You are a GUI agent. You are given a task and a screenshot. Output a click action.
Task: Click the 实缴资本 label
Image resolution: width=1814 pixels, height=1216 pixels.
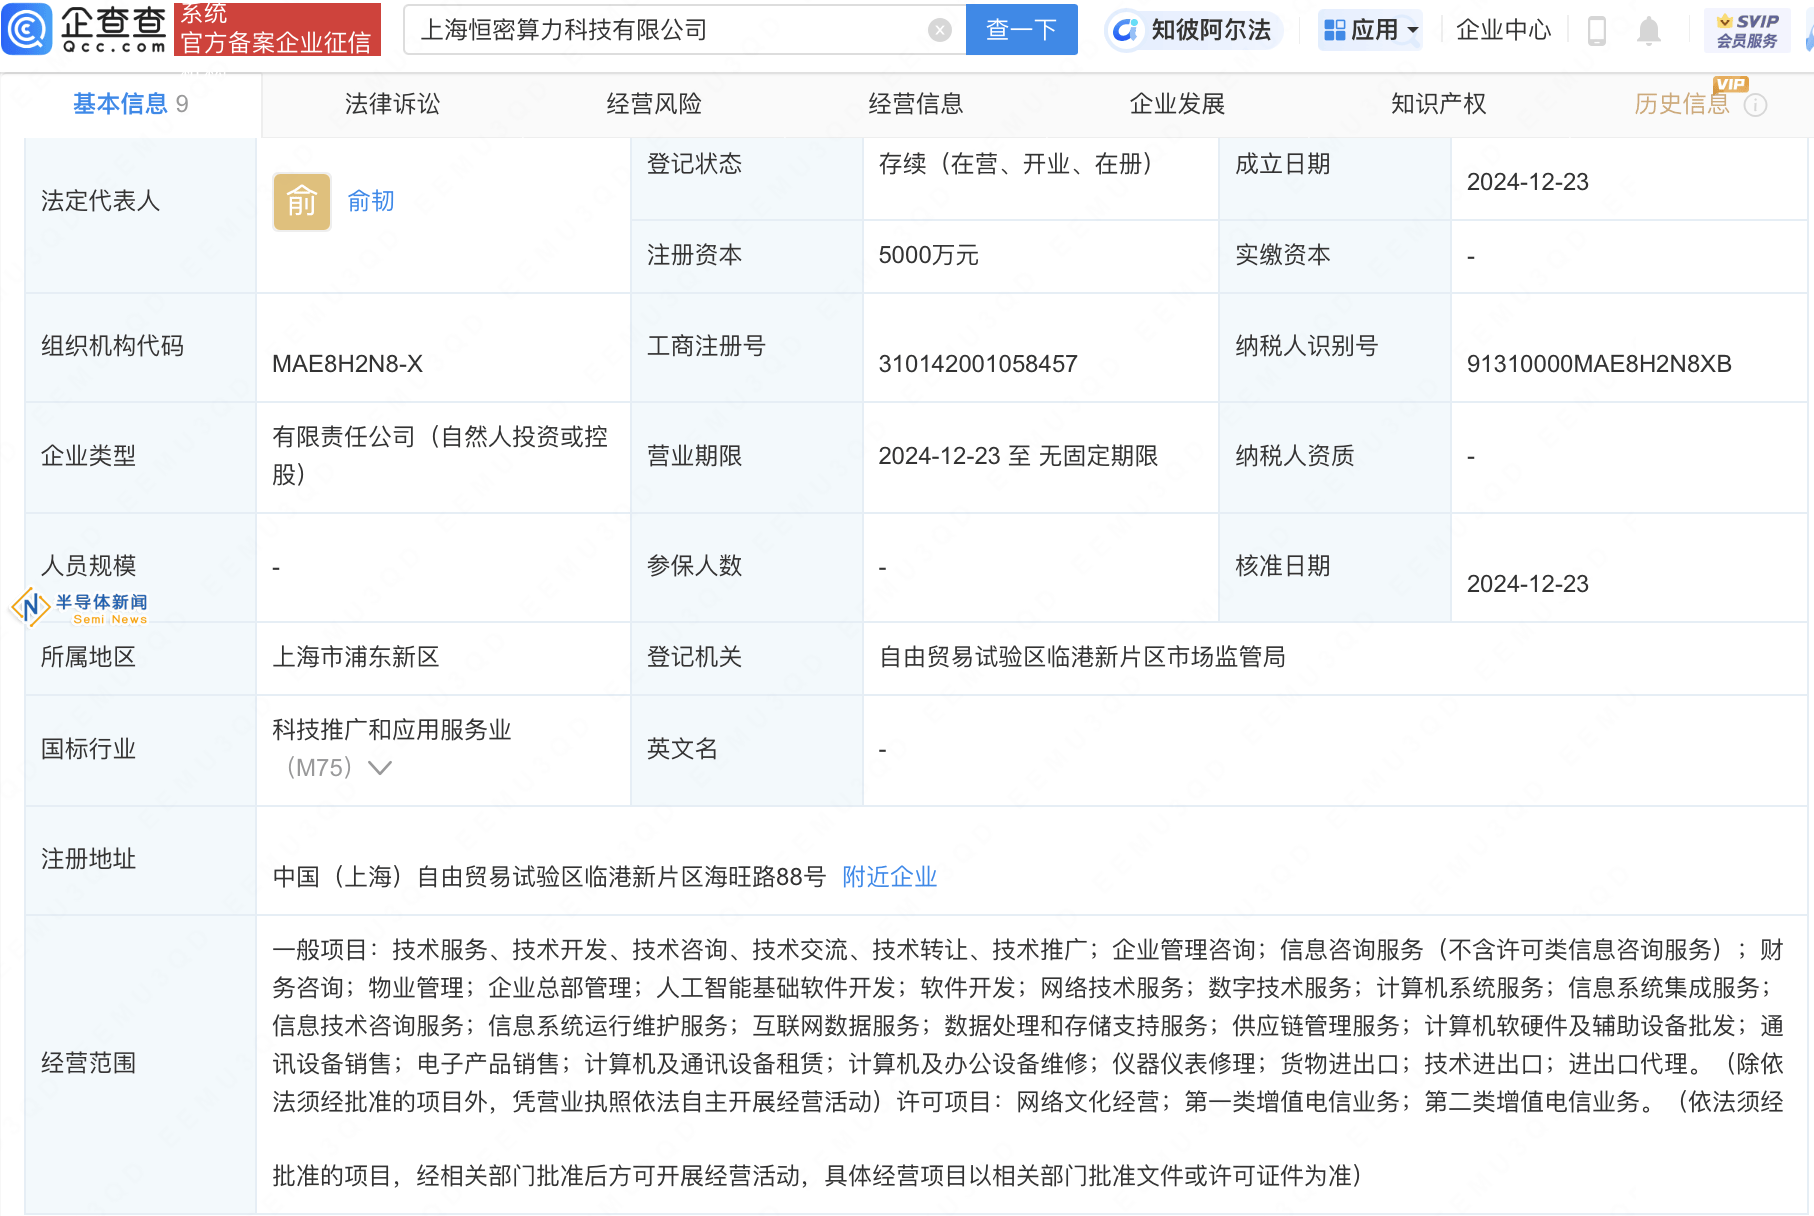pyautogui.click(x=1282, y=255)
